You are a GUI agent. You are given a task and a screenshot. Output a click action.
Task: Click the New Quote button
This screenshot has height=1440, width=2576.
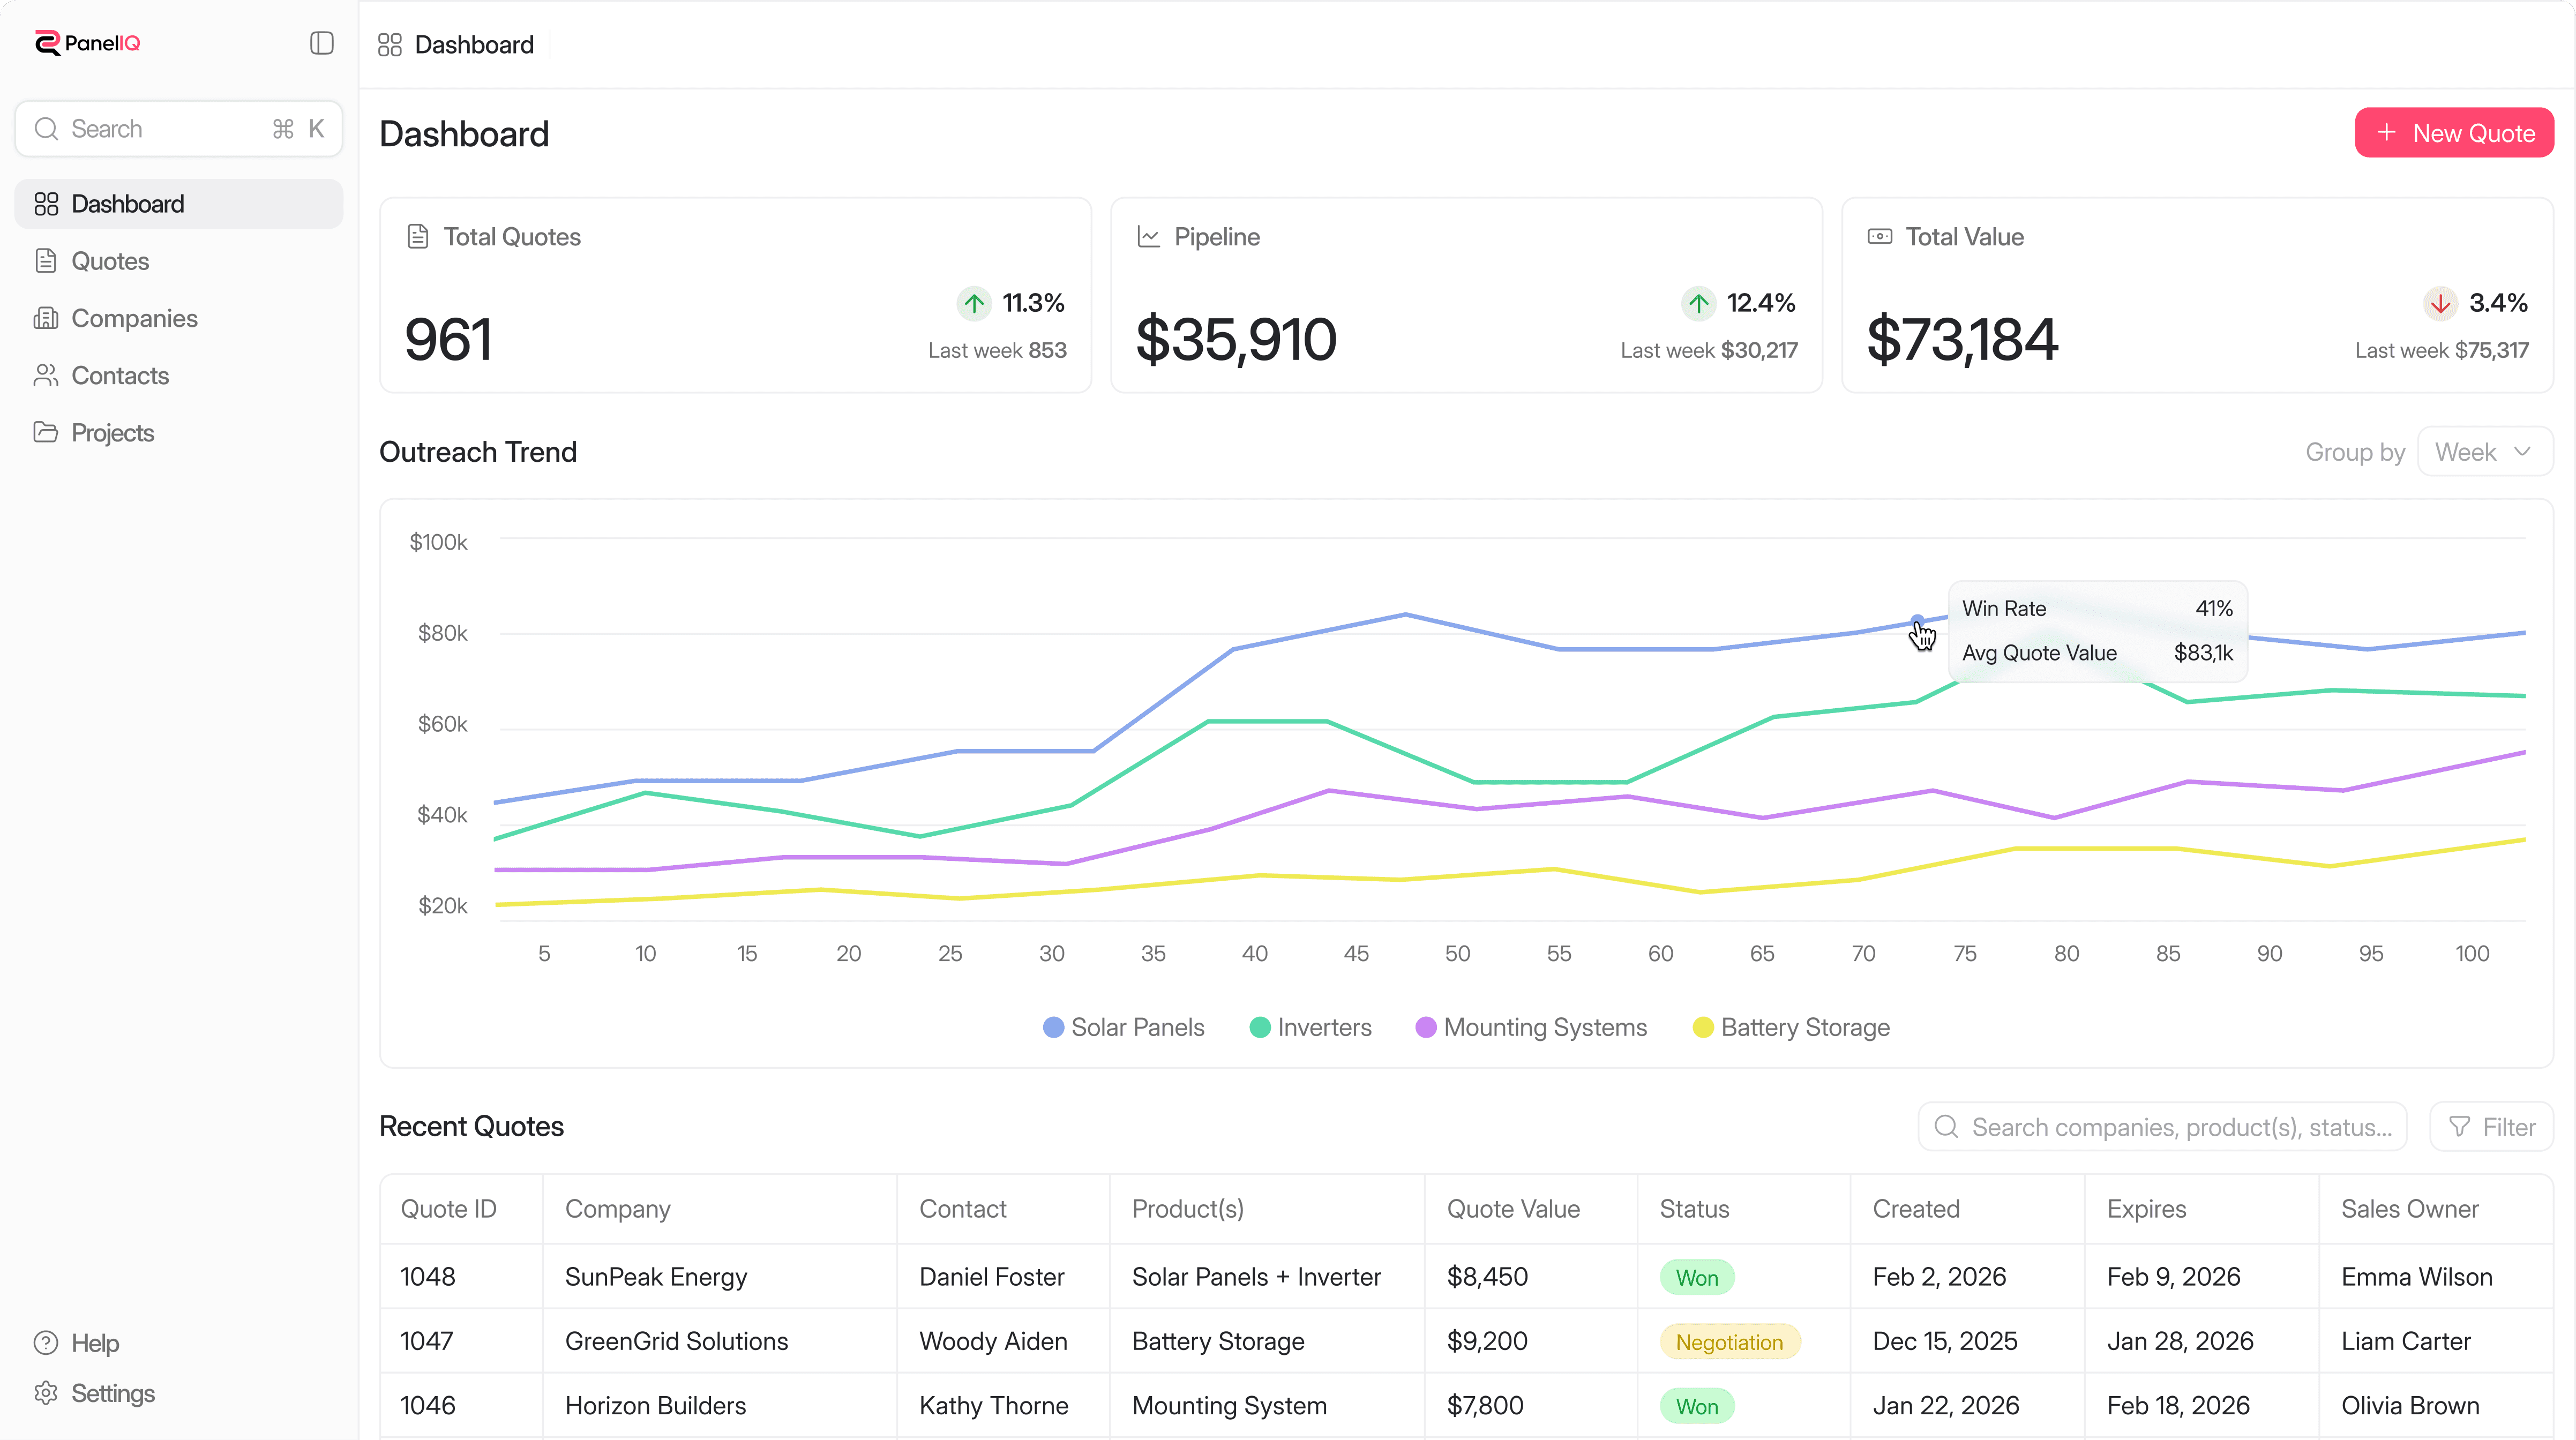coord(2454,133)
